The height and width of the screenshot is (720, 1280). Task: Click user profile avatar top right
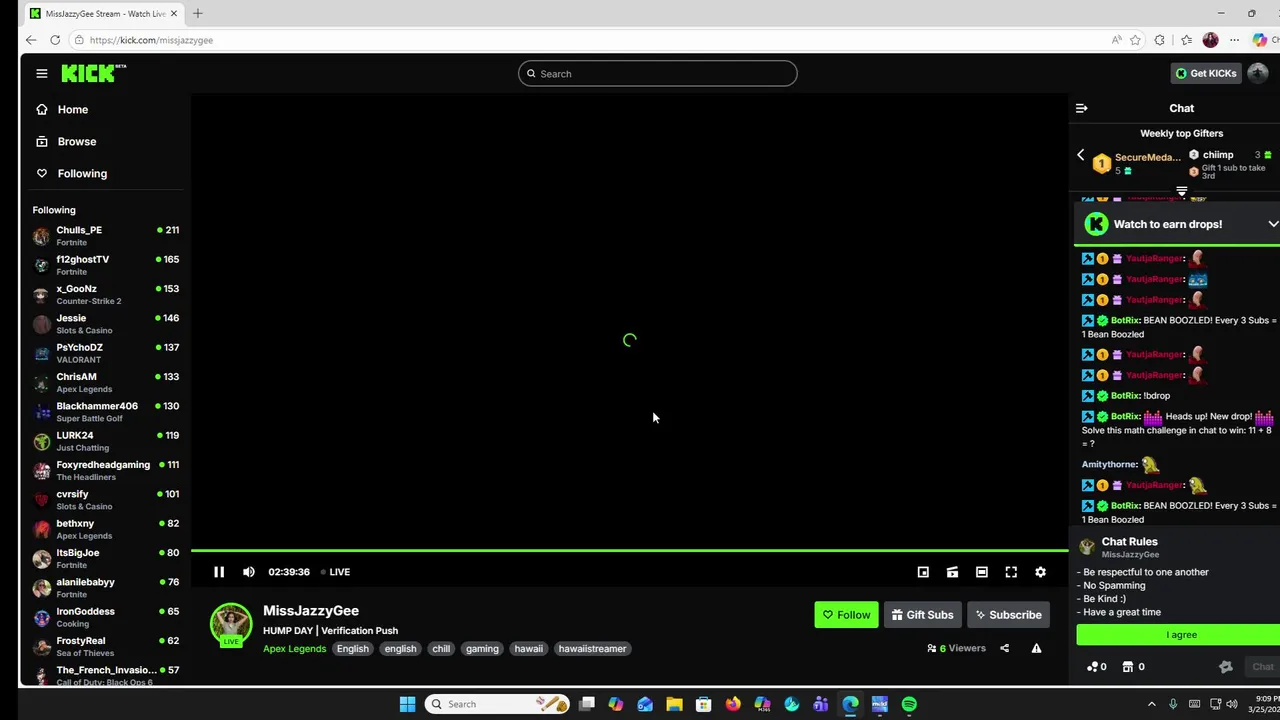tap(1258, 73)
